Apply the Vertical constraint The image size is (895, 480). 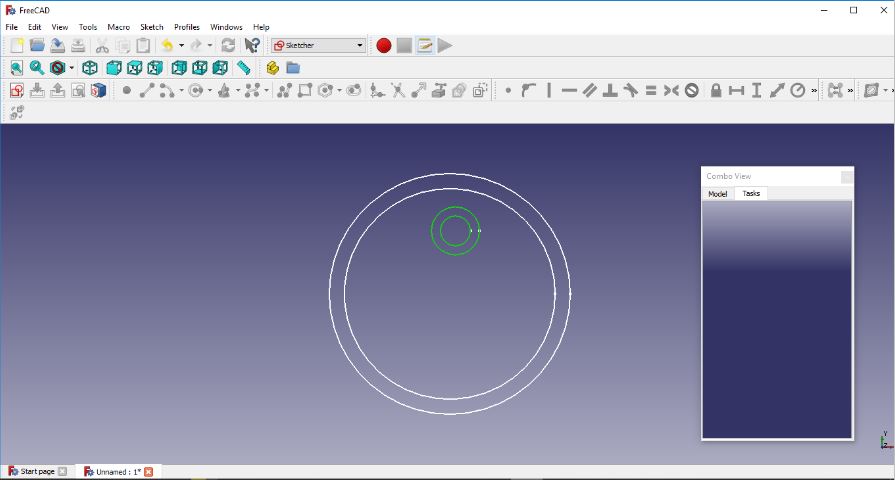549,90
